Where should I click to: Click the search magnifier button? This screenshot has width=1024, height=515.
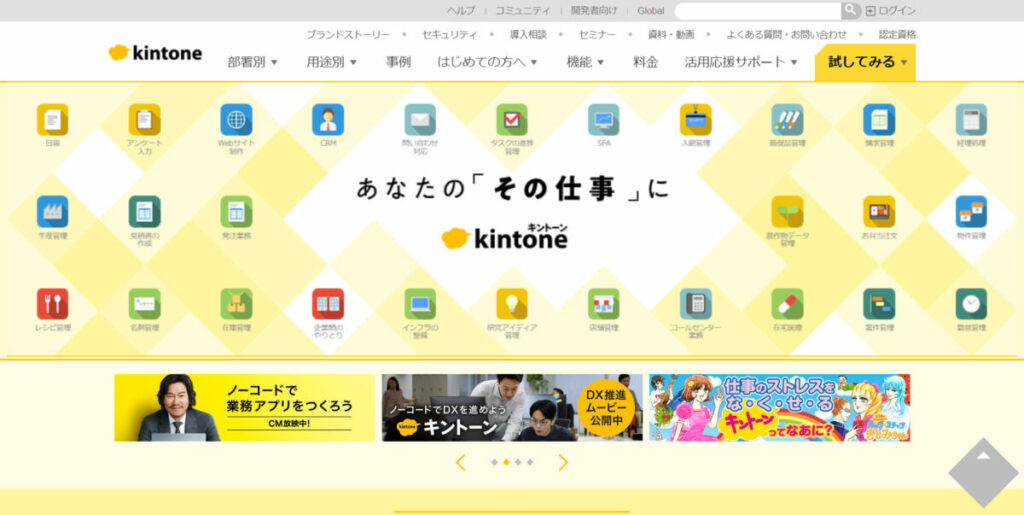pyautogui.click(x=850, y=10)
